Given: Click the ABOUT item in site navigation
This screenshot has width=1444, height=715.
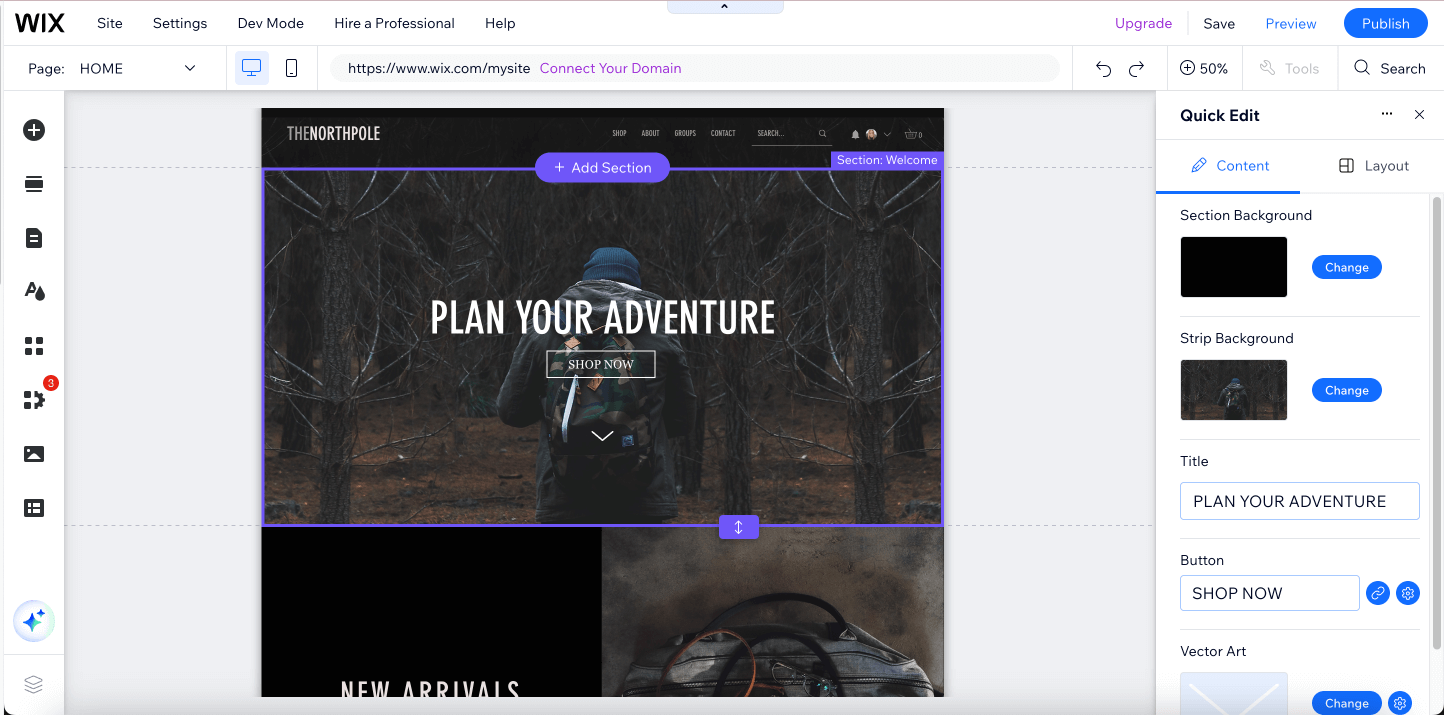Looking at the screenshot, I should (650, 133).
